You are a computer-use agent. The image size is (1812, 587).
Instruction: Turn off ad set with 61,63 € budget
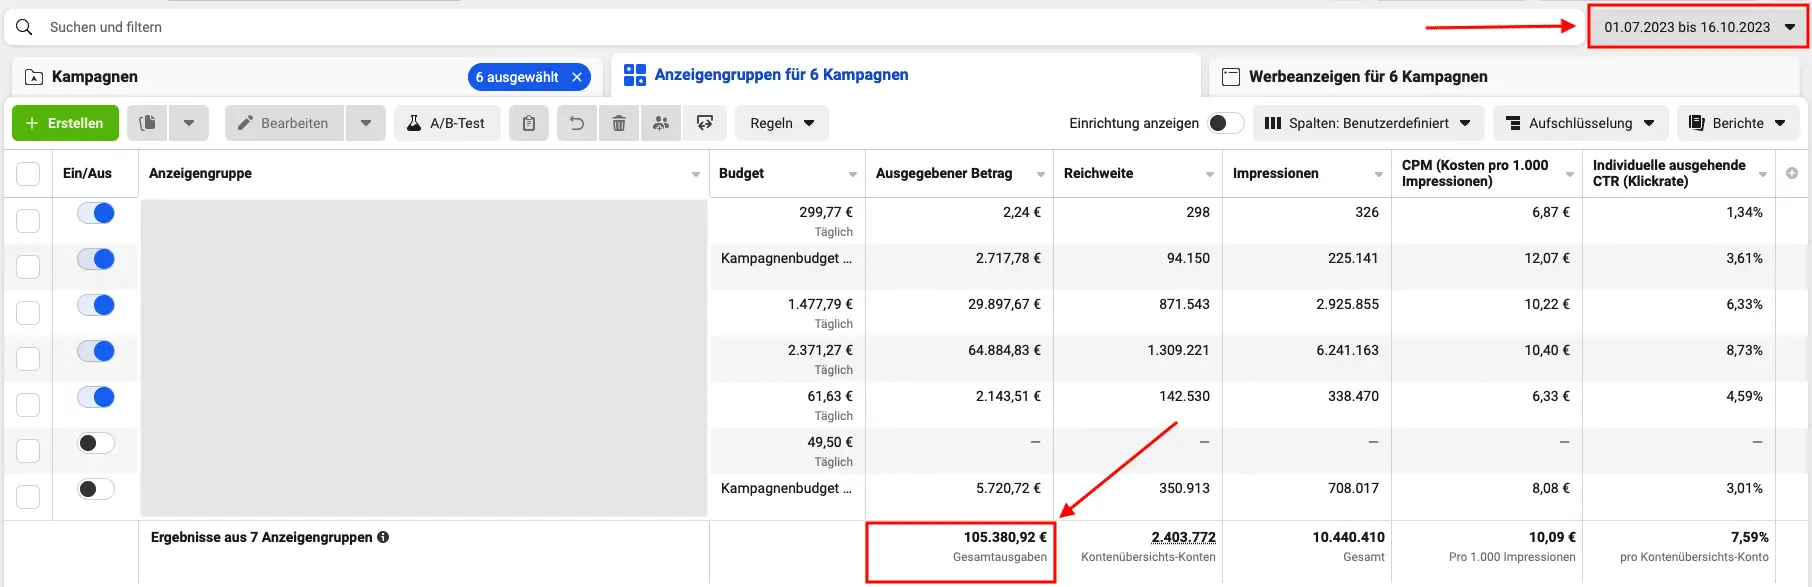click(96, 397)
